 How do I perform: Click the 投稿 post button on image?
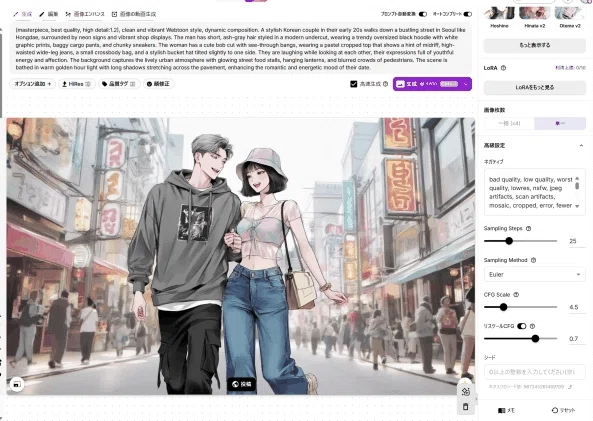tap(241, 384)
